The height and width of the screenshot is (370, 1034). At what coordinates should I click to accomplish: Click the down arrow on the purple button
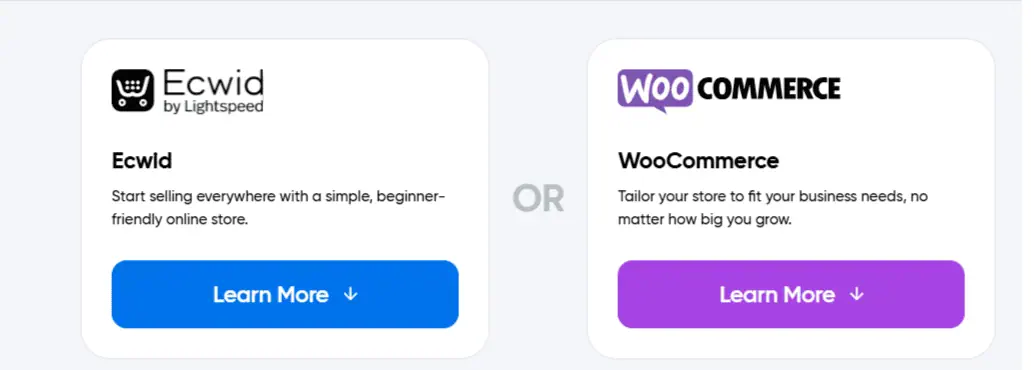point(857,294)
